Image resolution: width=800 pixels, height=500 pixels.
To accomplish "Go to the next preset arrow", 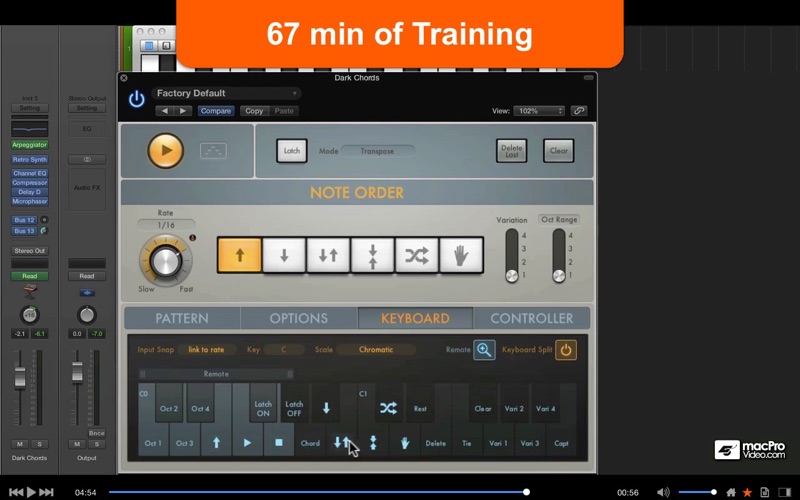I will pos(183,111).
